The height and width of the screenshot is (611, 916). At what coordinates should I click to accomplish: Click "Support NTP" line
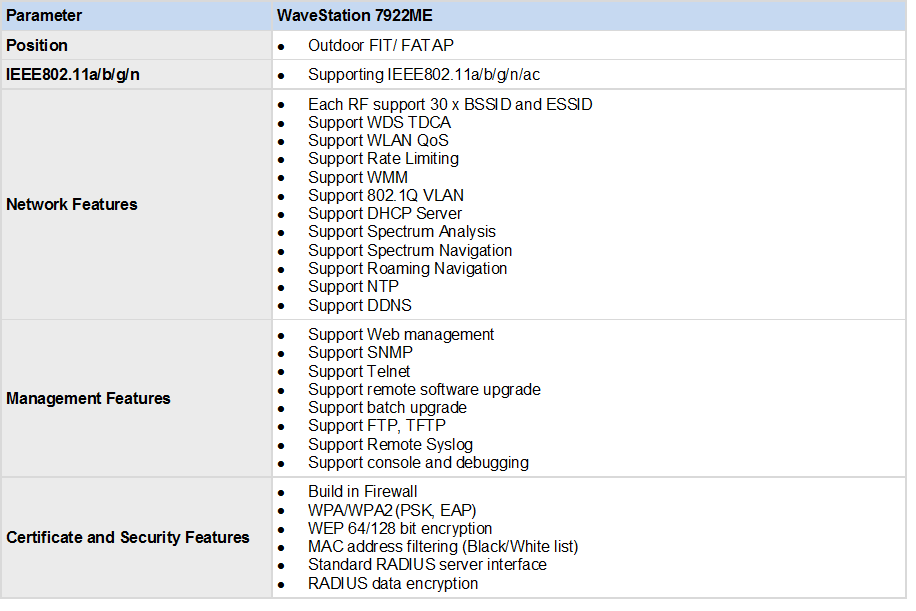353,287
